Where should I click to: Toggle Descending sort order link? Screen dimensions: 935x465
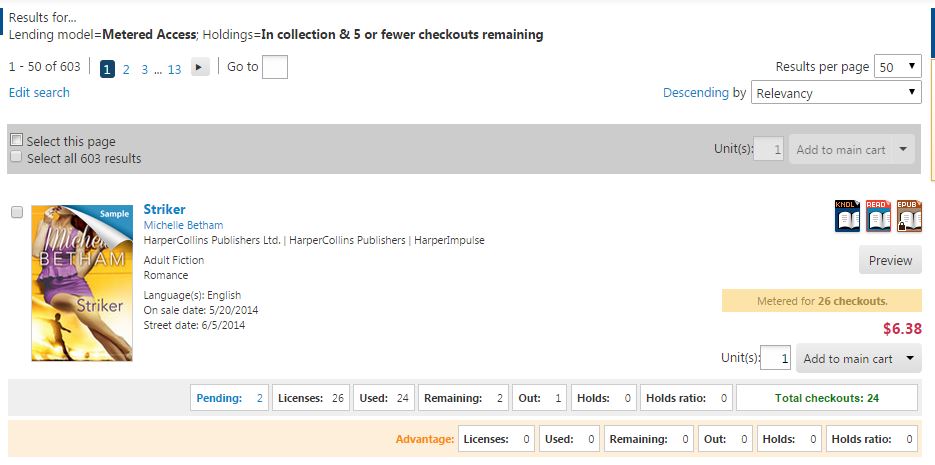tap(695, 92)
